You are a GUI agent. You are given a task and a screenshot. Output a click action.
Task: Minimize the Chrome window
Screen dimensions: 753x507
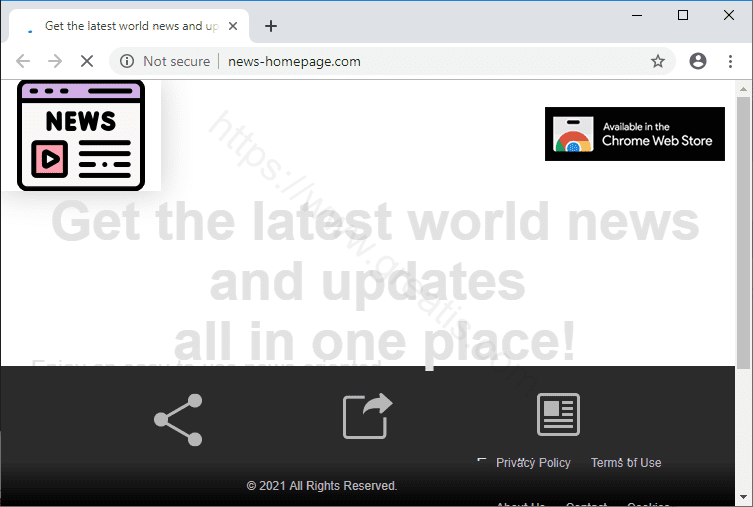637,15
